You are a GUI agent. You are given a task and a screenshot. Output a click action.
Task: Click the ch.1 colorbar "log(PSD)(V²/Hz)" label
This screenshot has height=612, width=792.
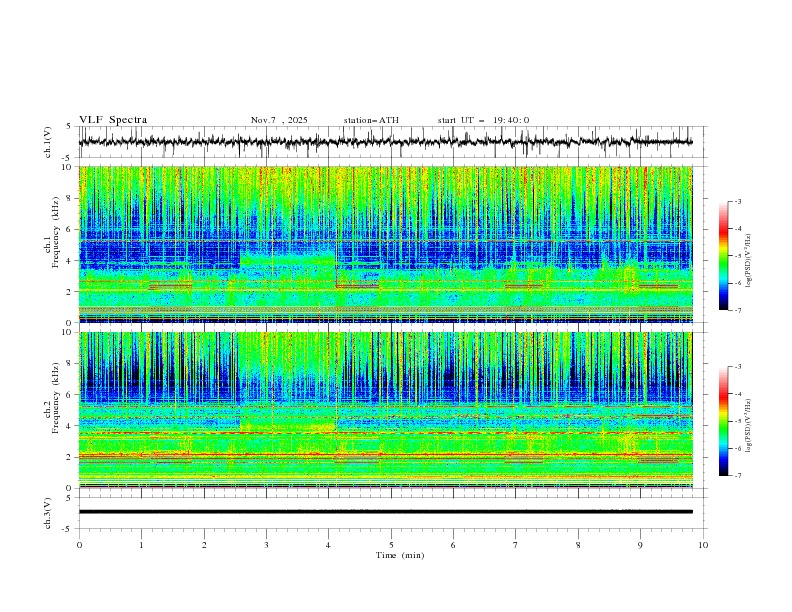[749, 261]
